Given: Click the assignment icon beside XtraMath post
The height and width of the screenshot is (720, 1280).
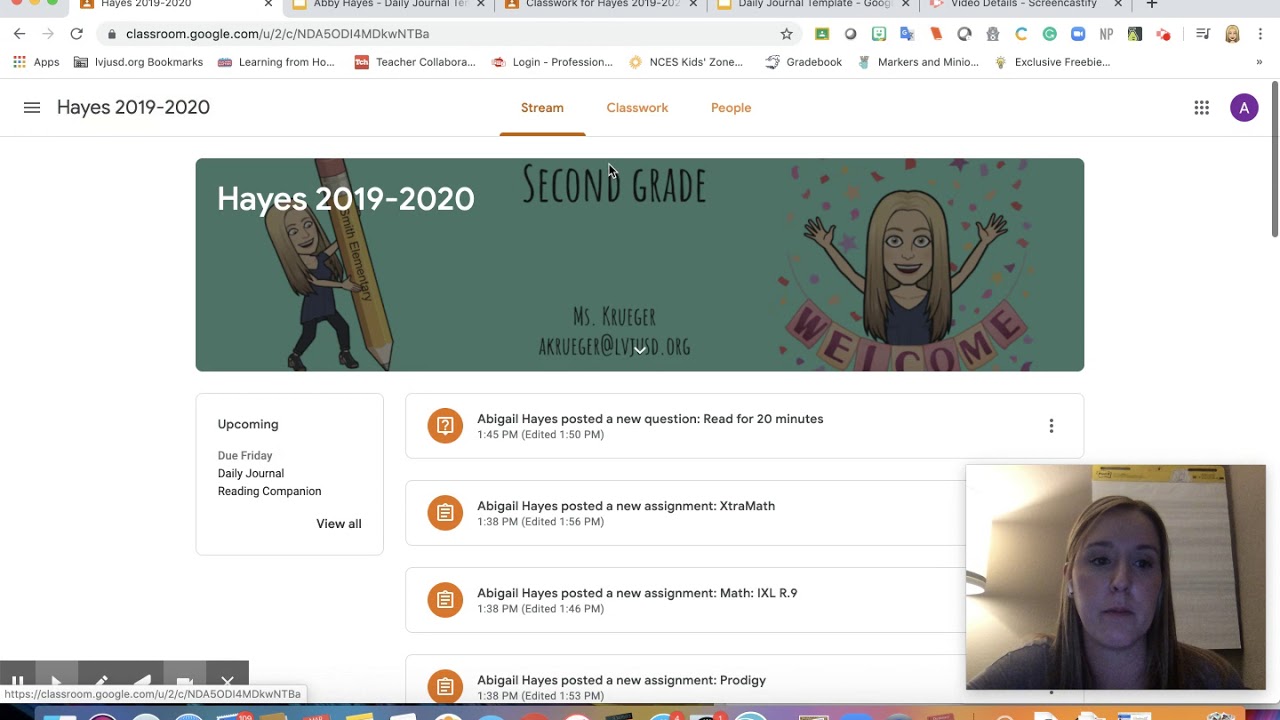Looking at the screenshot, I should [445, 513].
